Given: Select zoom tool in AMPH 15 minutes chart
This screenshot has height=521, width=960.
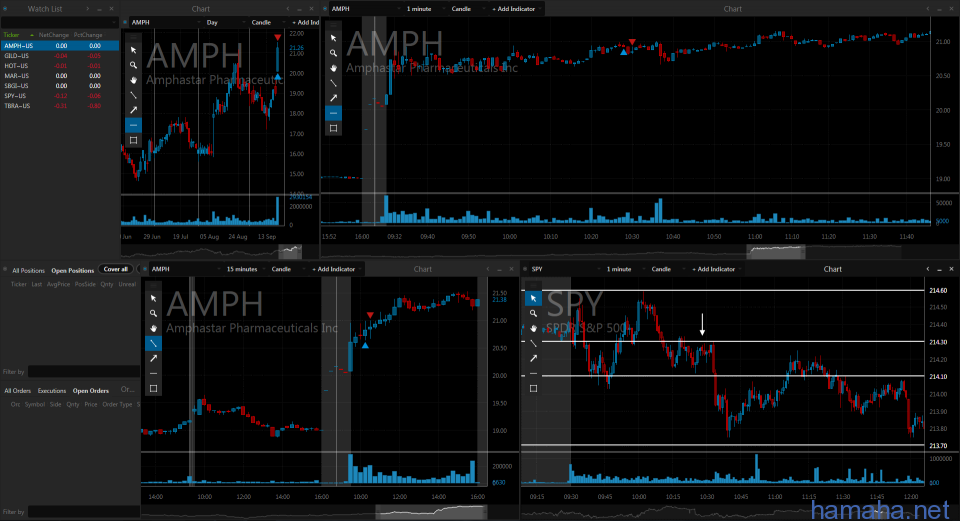Looking at the screenshot, I should click(x=154, y=313).
